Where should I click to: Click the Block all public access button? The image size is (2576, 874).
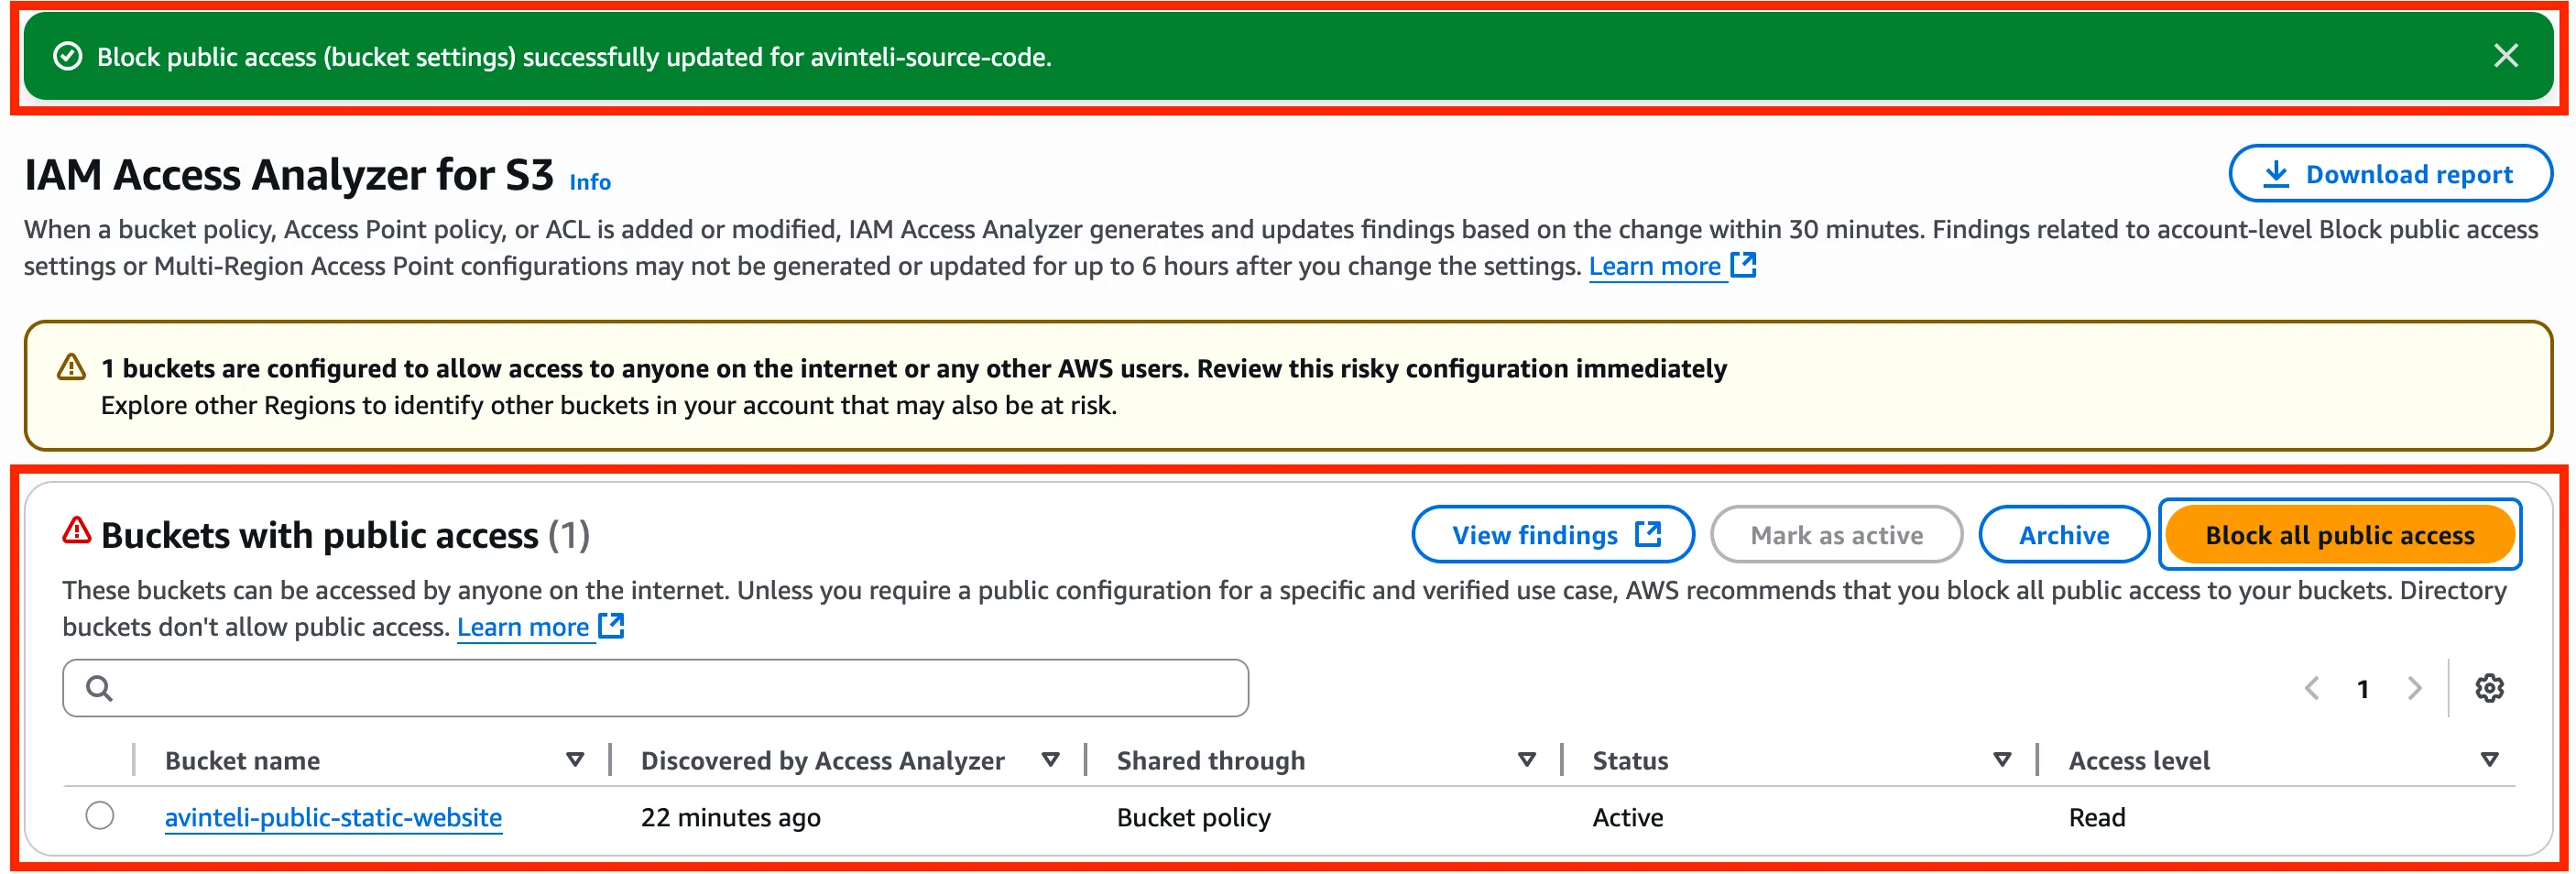tap(2339, 535)
